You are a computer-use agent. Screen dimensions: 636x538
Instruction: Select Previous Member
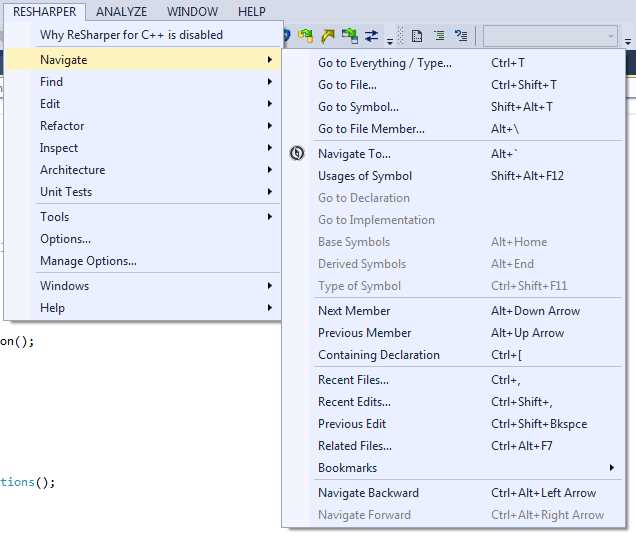click(454, 333)
